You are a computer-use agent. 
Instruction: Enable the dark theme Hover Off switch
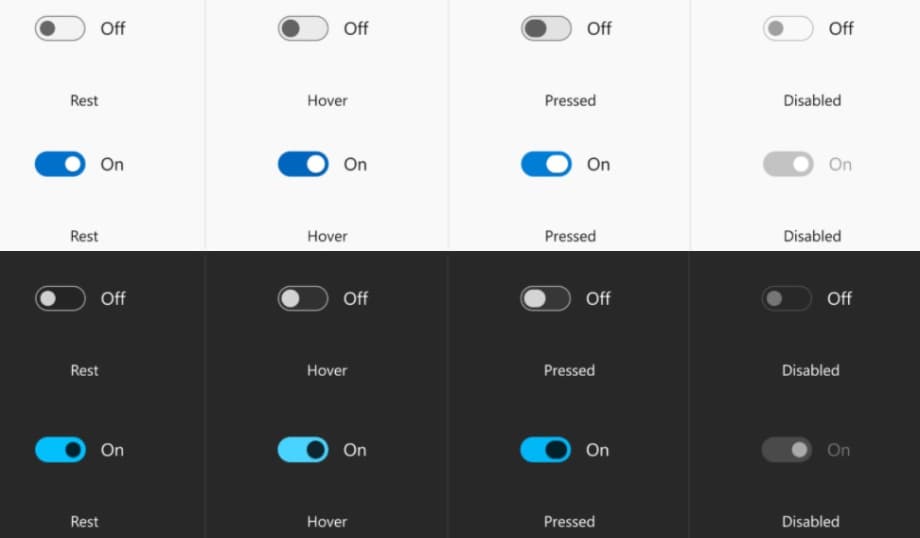(x=303, y=298)
